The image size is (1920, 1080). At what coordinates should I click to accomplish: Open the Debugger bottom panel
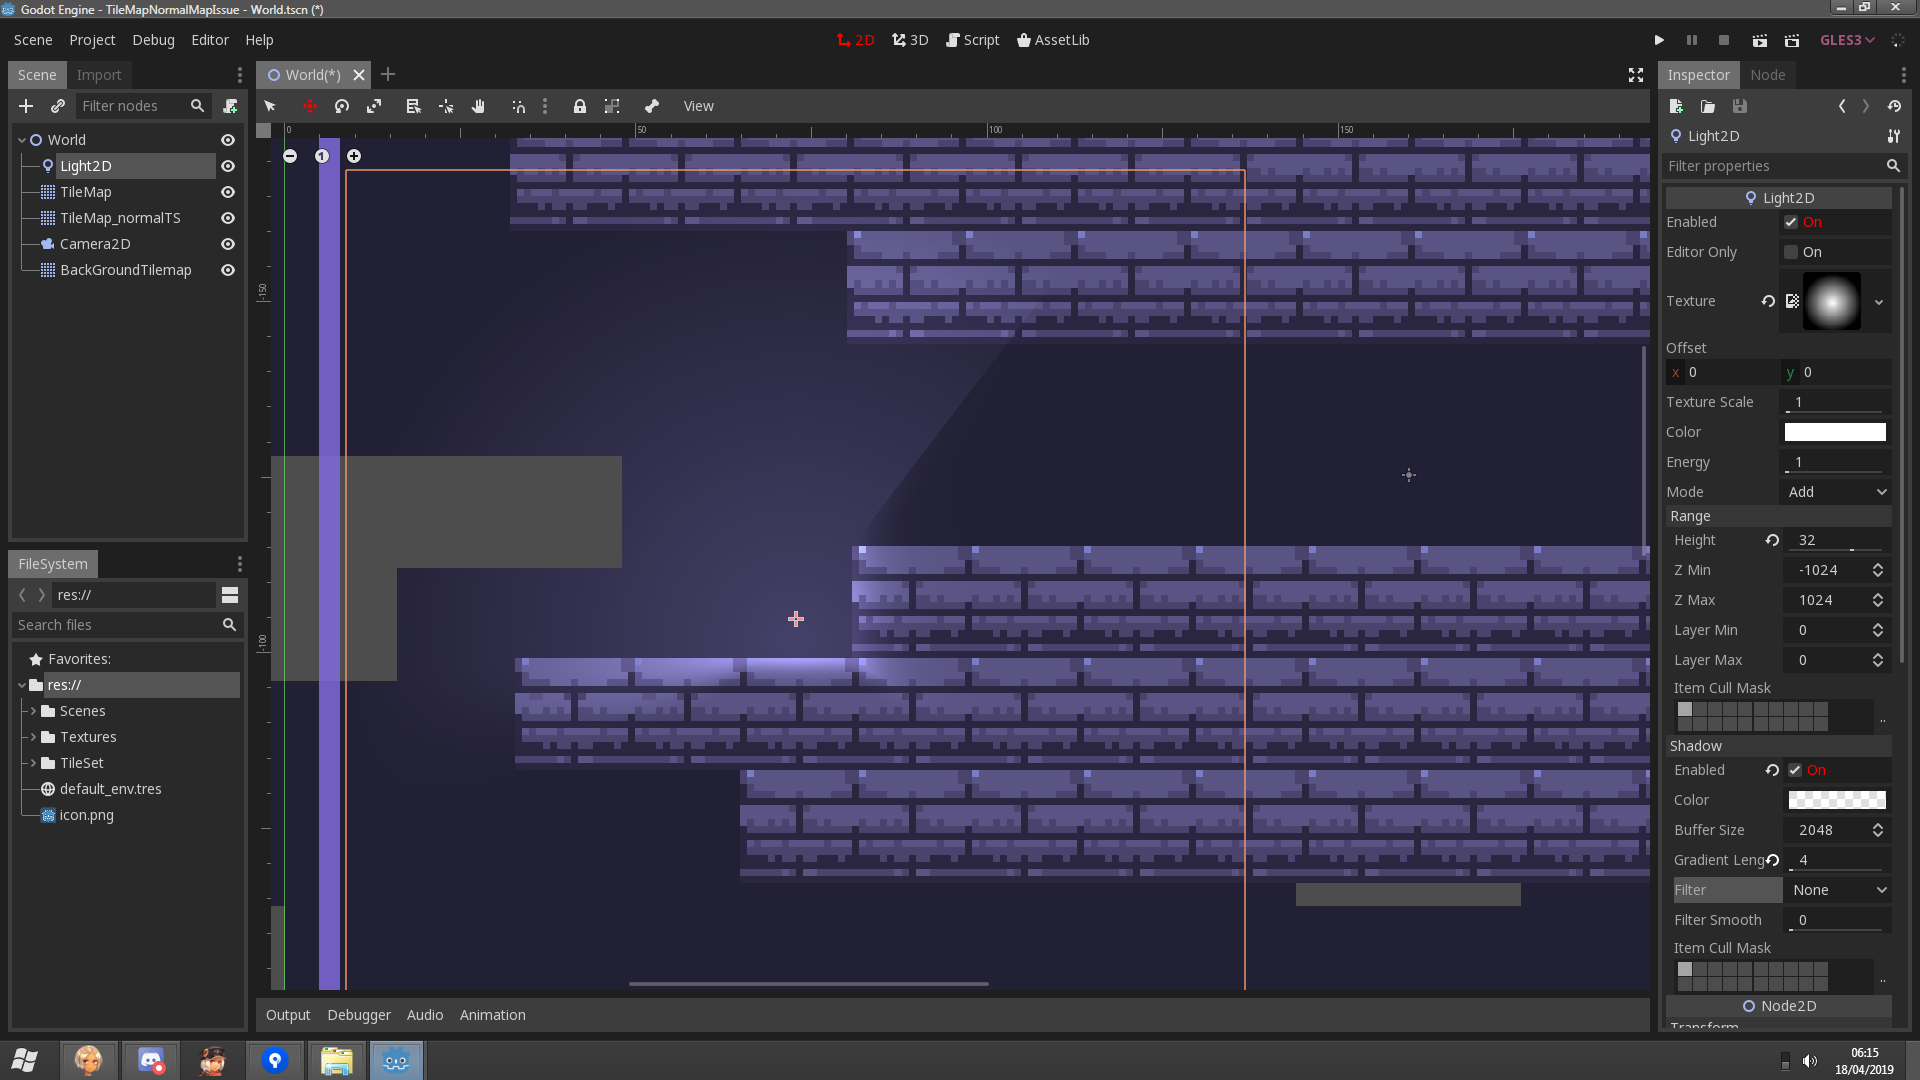pos(359,1015)
